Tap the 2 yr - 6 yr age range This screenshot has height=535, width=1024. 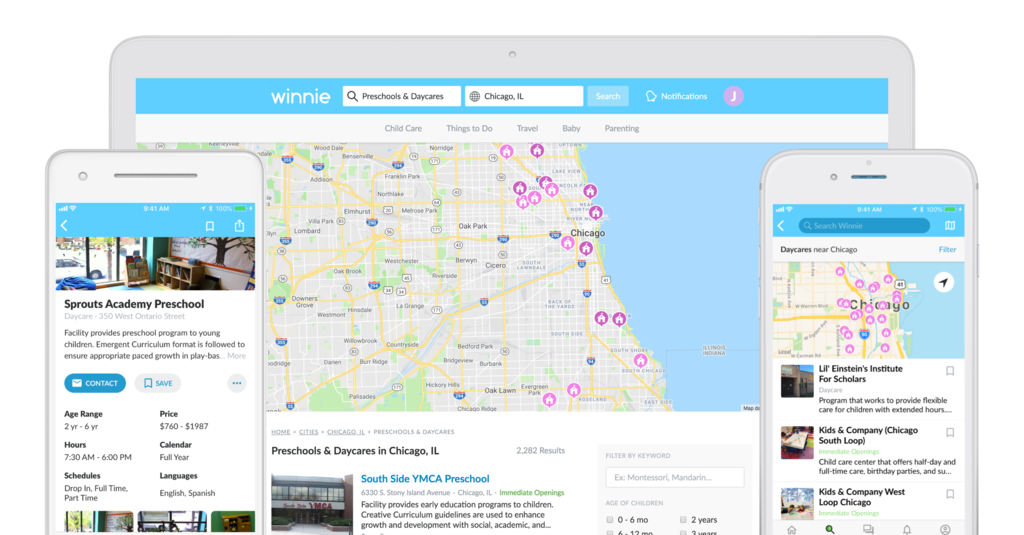81,427
